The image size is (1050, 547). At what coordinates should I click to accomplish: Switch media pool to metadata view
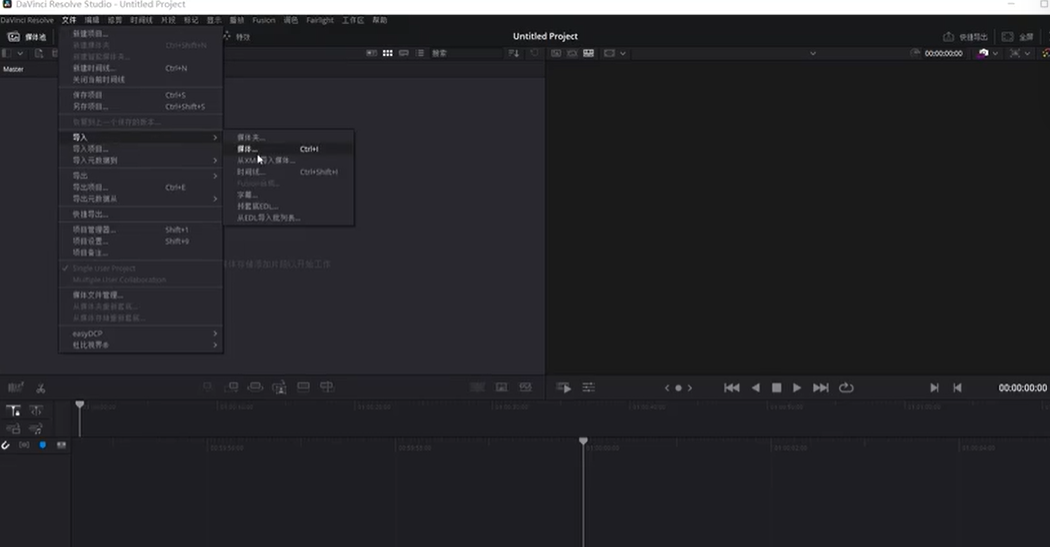click(x=372, y=53)
